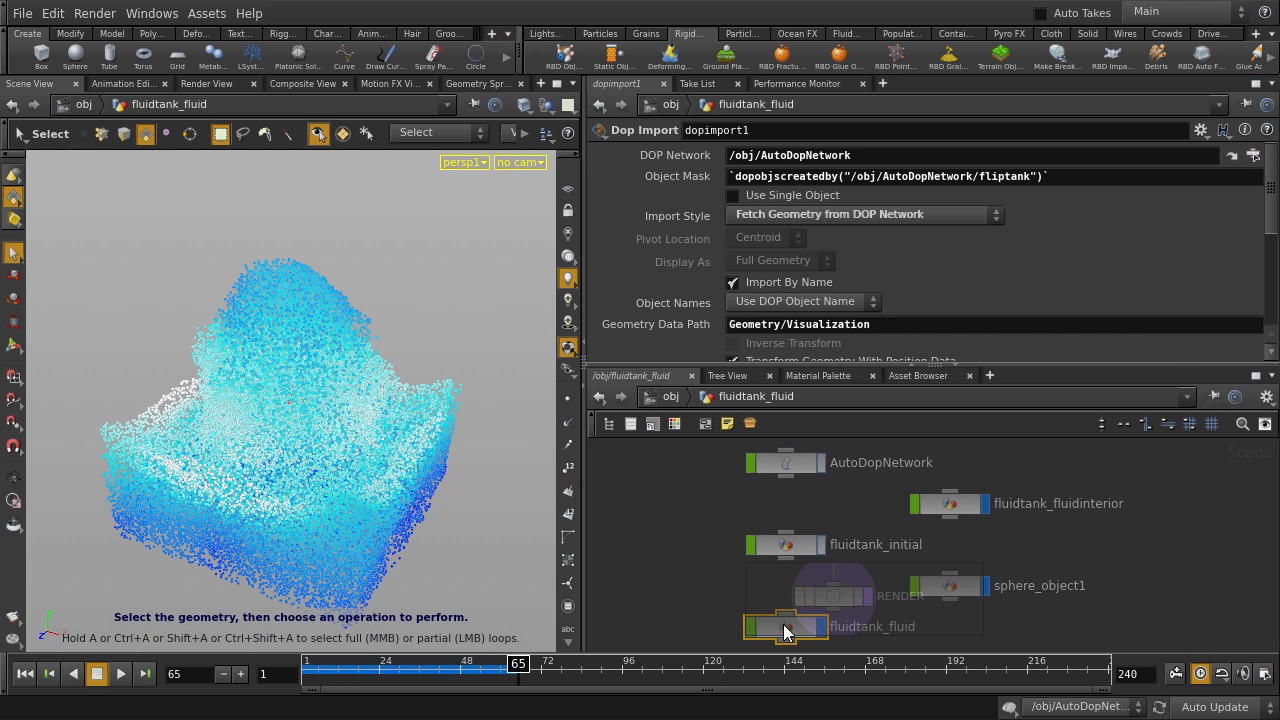
Task: Click the Torus shelf tool
Action: point(143,56)
